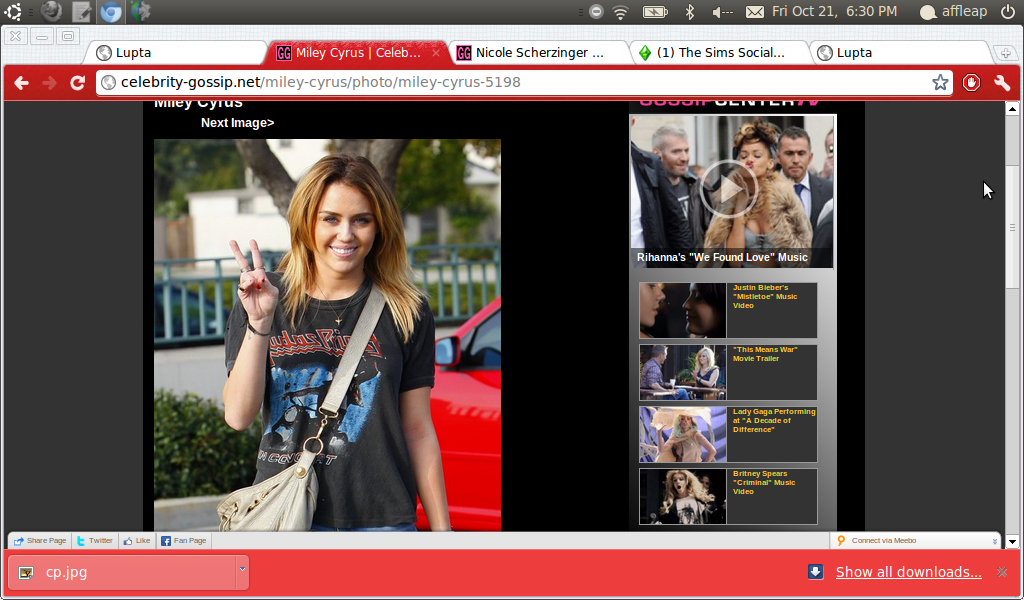
Task: Open the wrench settings menu
Action: click(1002, 82)
